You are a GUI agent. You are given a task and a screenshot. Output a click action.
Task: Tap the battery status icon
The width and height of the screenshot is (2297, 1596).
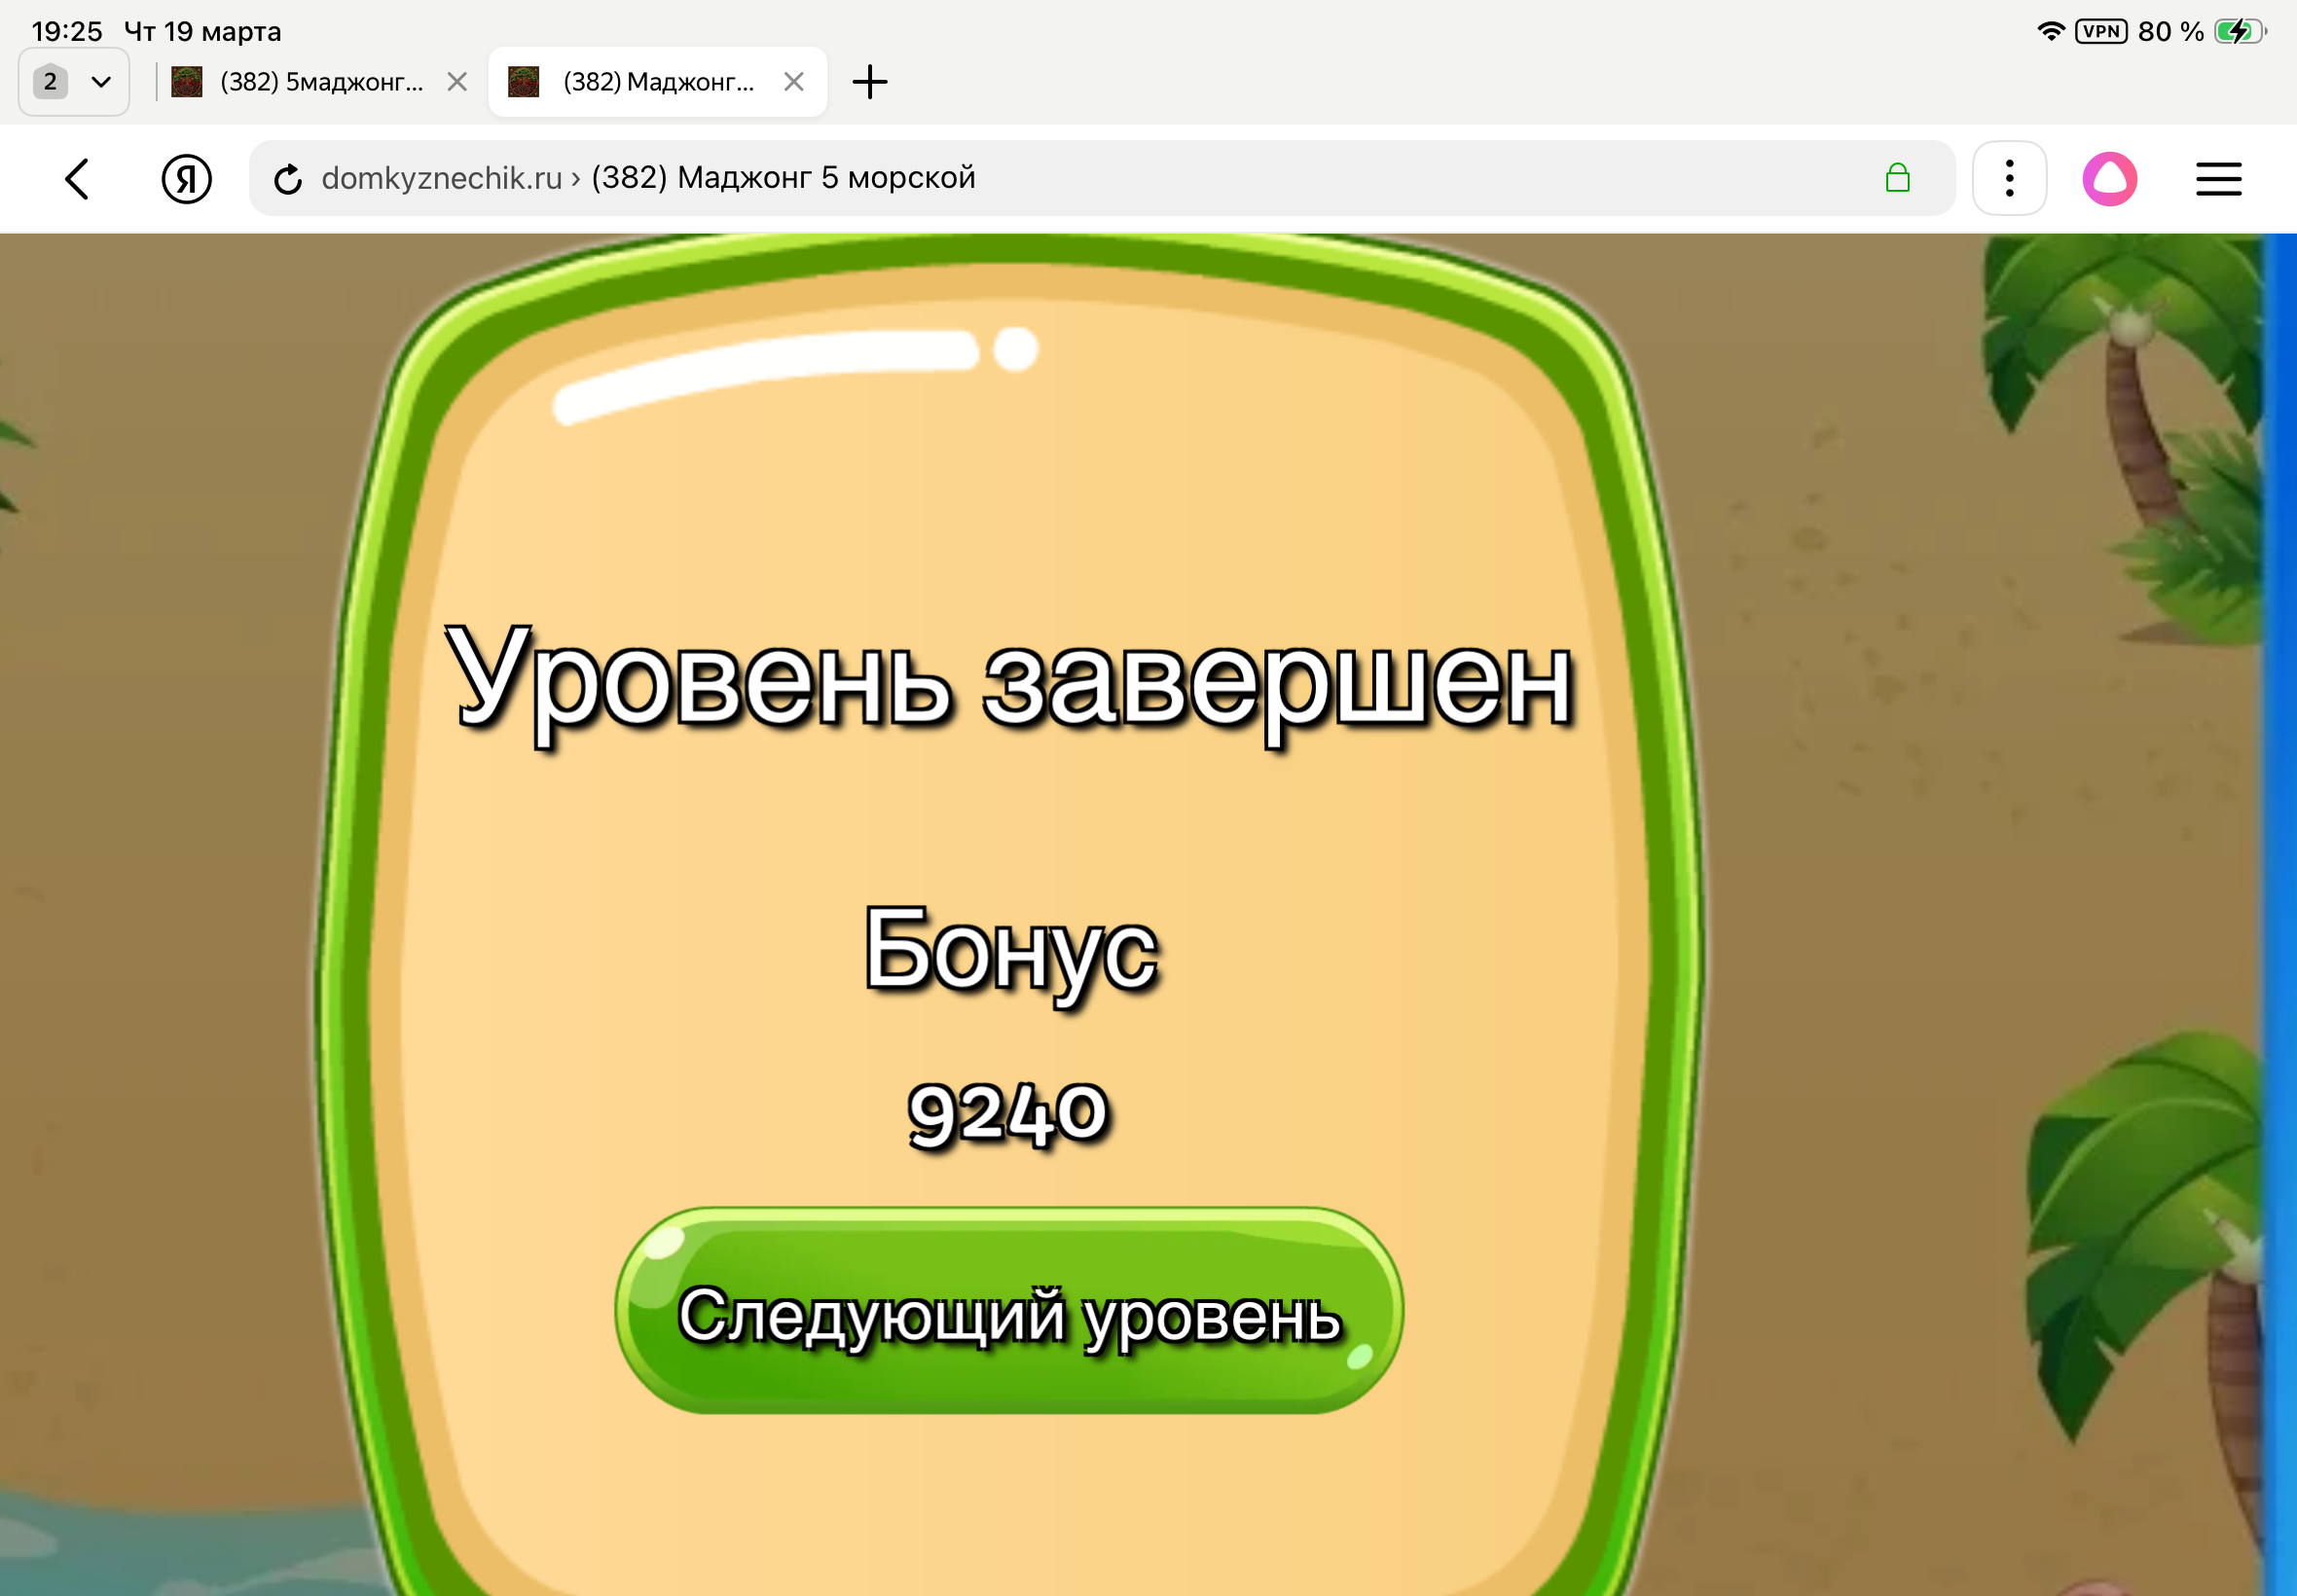coord(2238,31)
